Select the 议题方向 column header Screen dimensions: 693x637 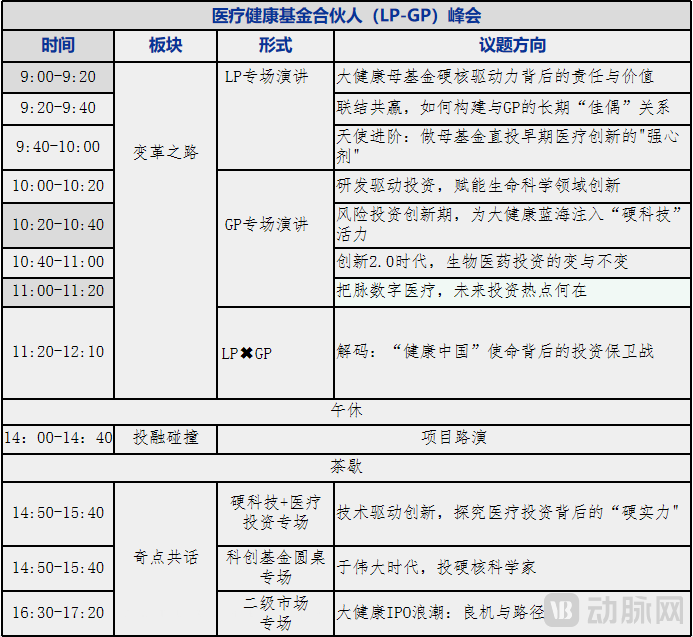tap(512, 46)
